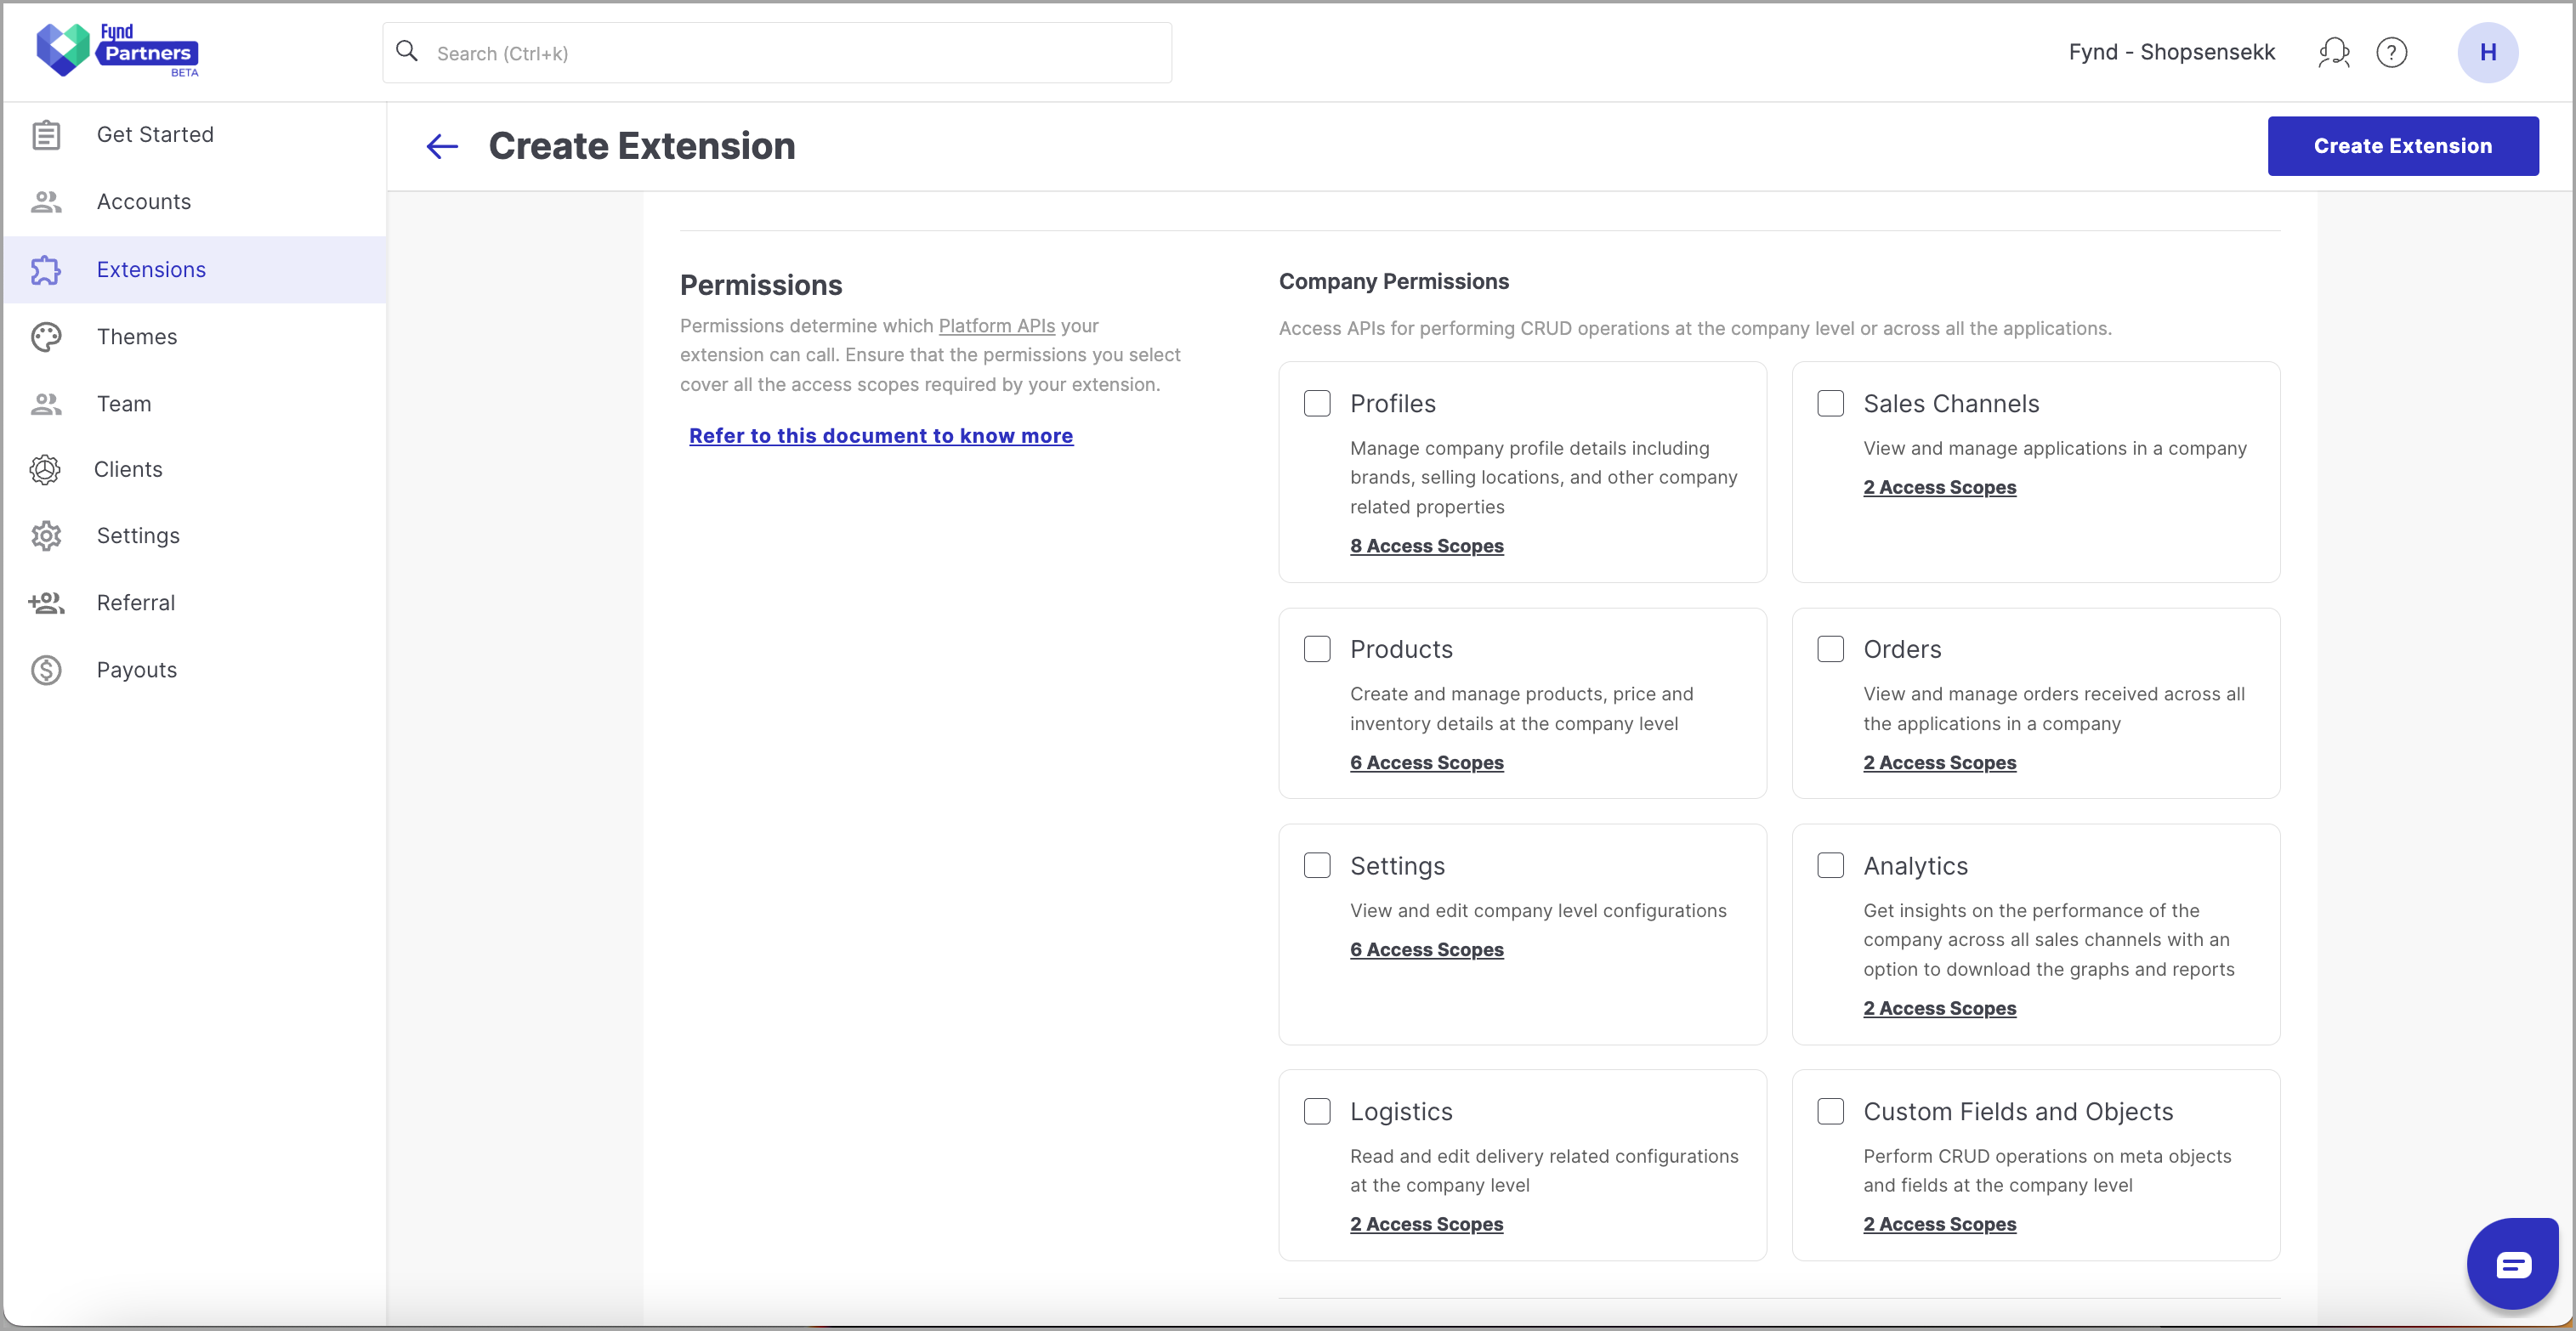Open Payouts in the sidebar

pyautogui.click(x=137, y=670)
